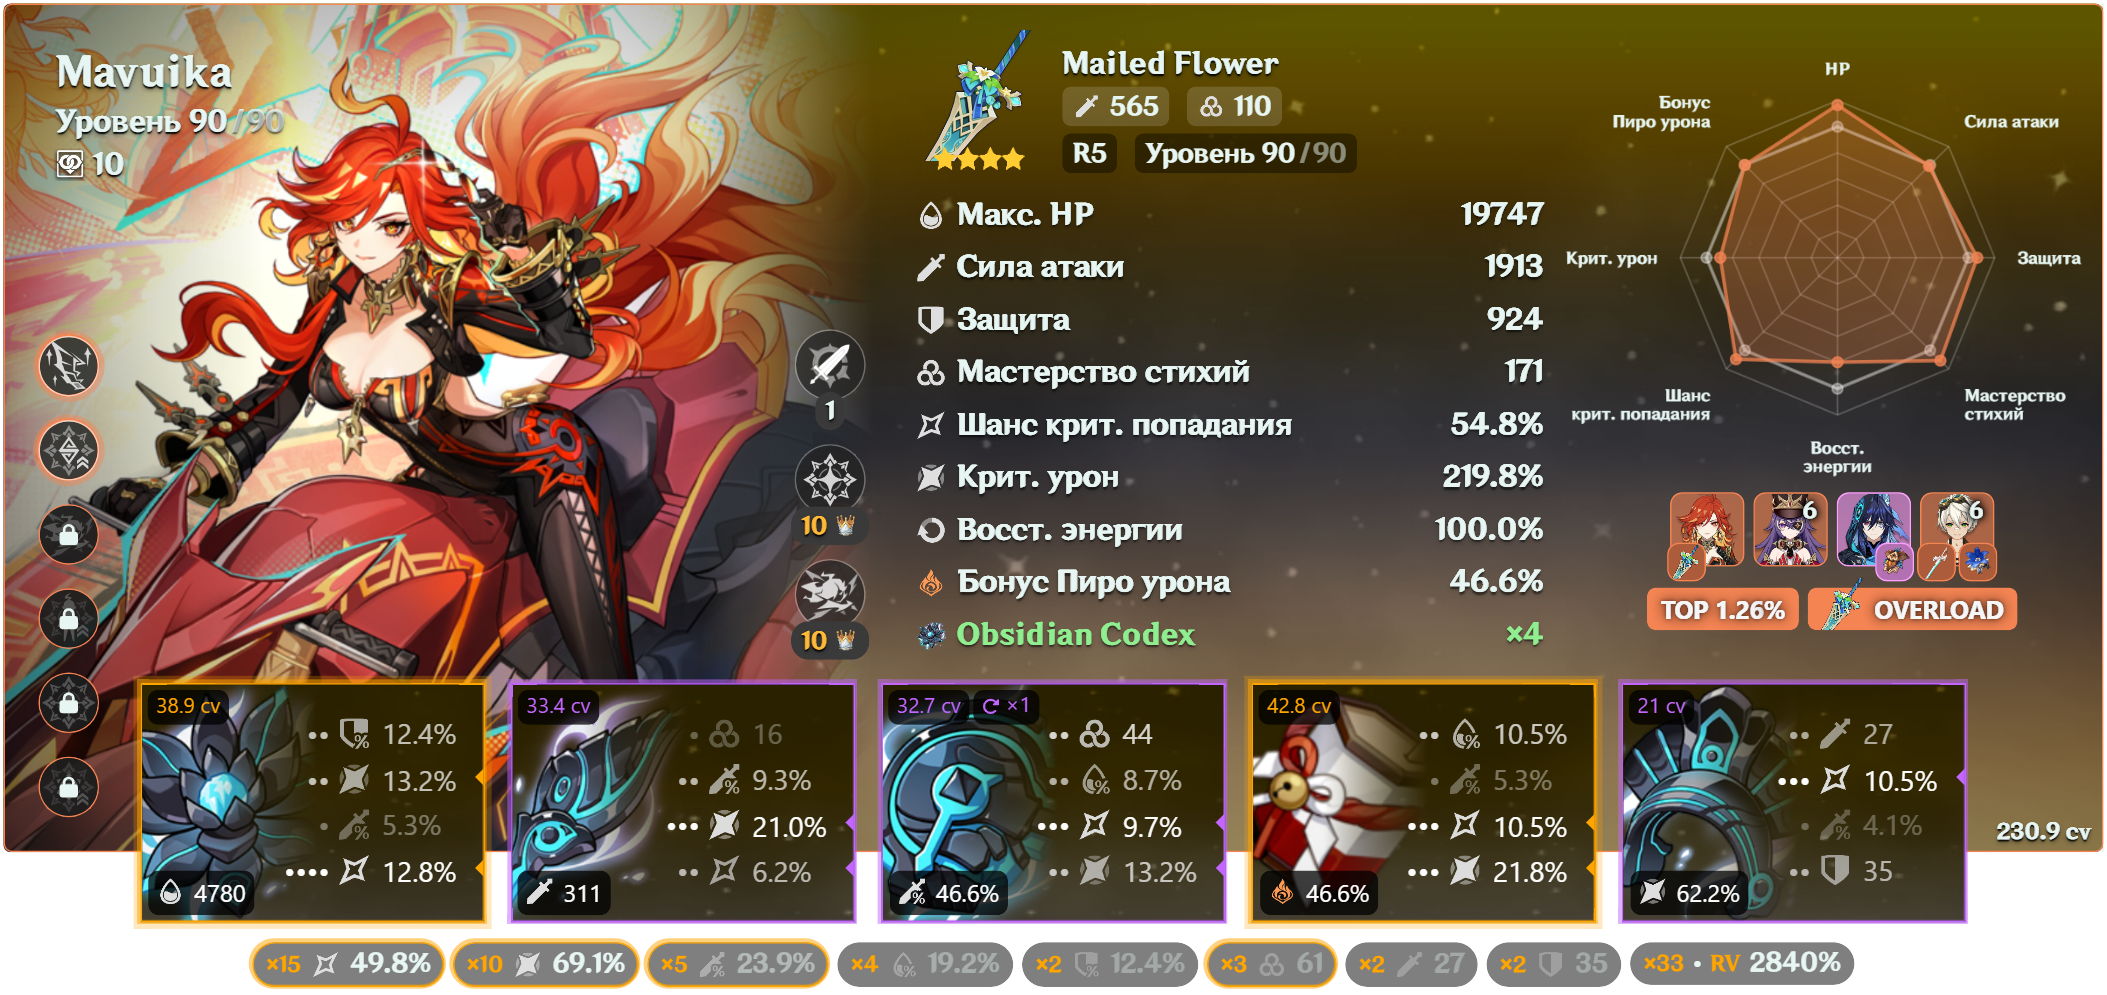Toggle the 69.1% crit damage substat filter
Screen dimensions: 2107x995
point(545,964)
